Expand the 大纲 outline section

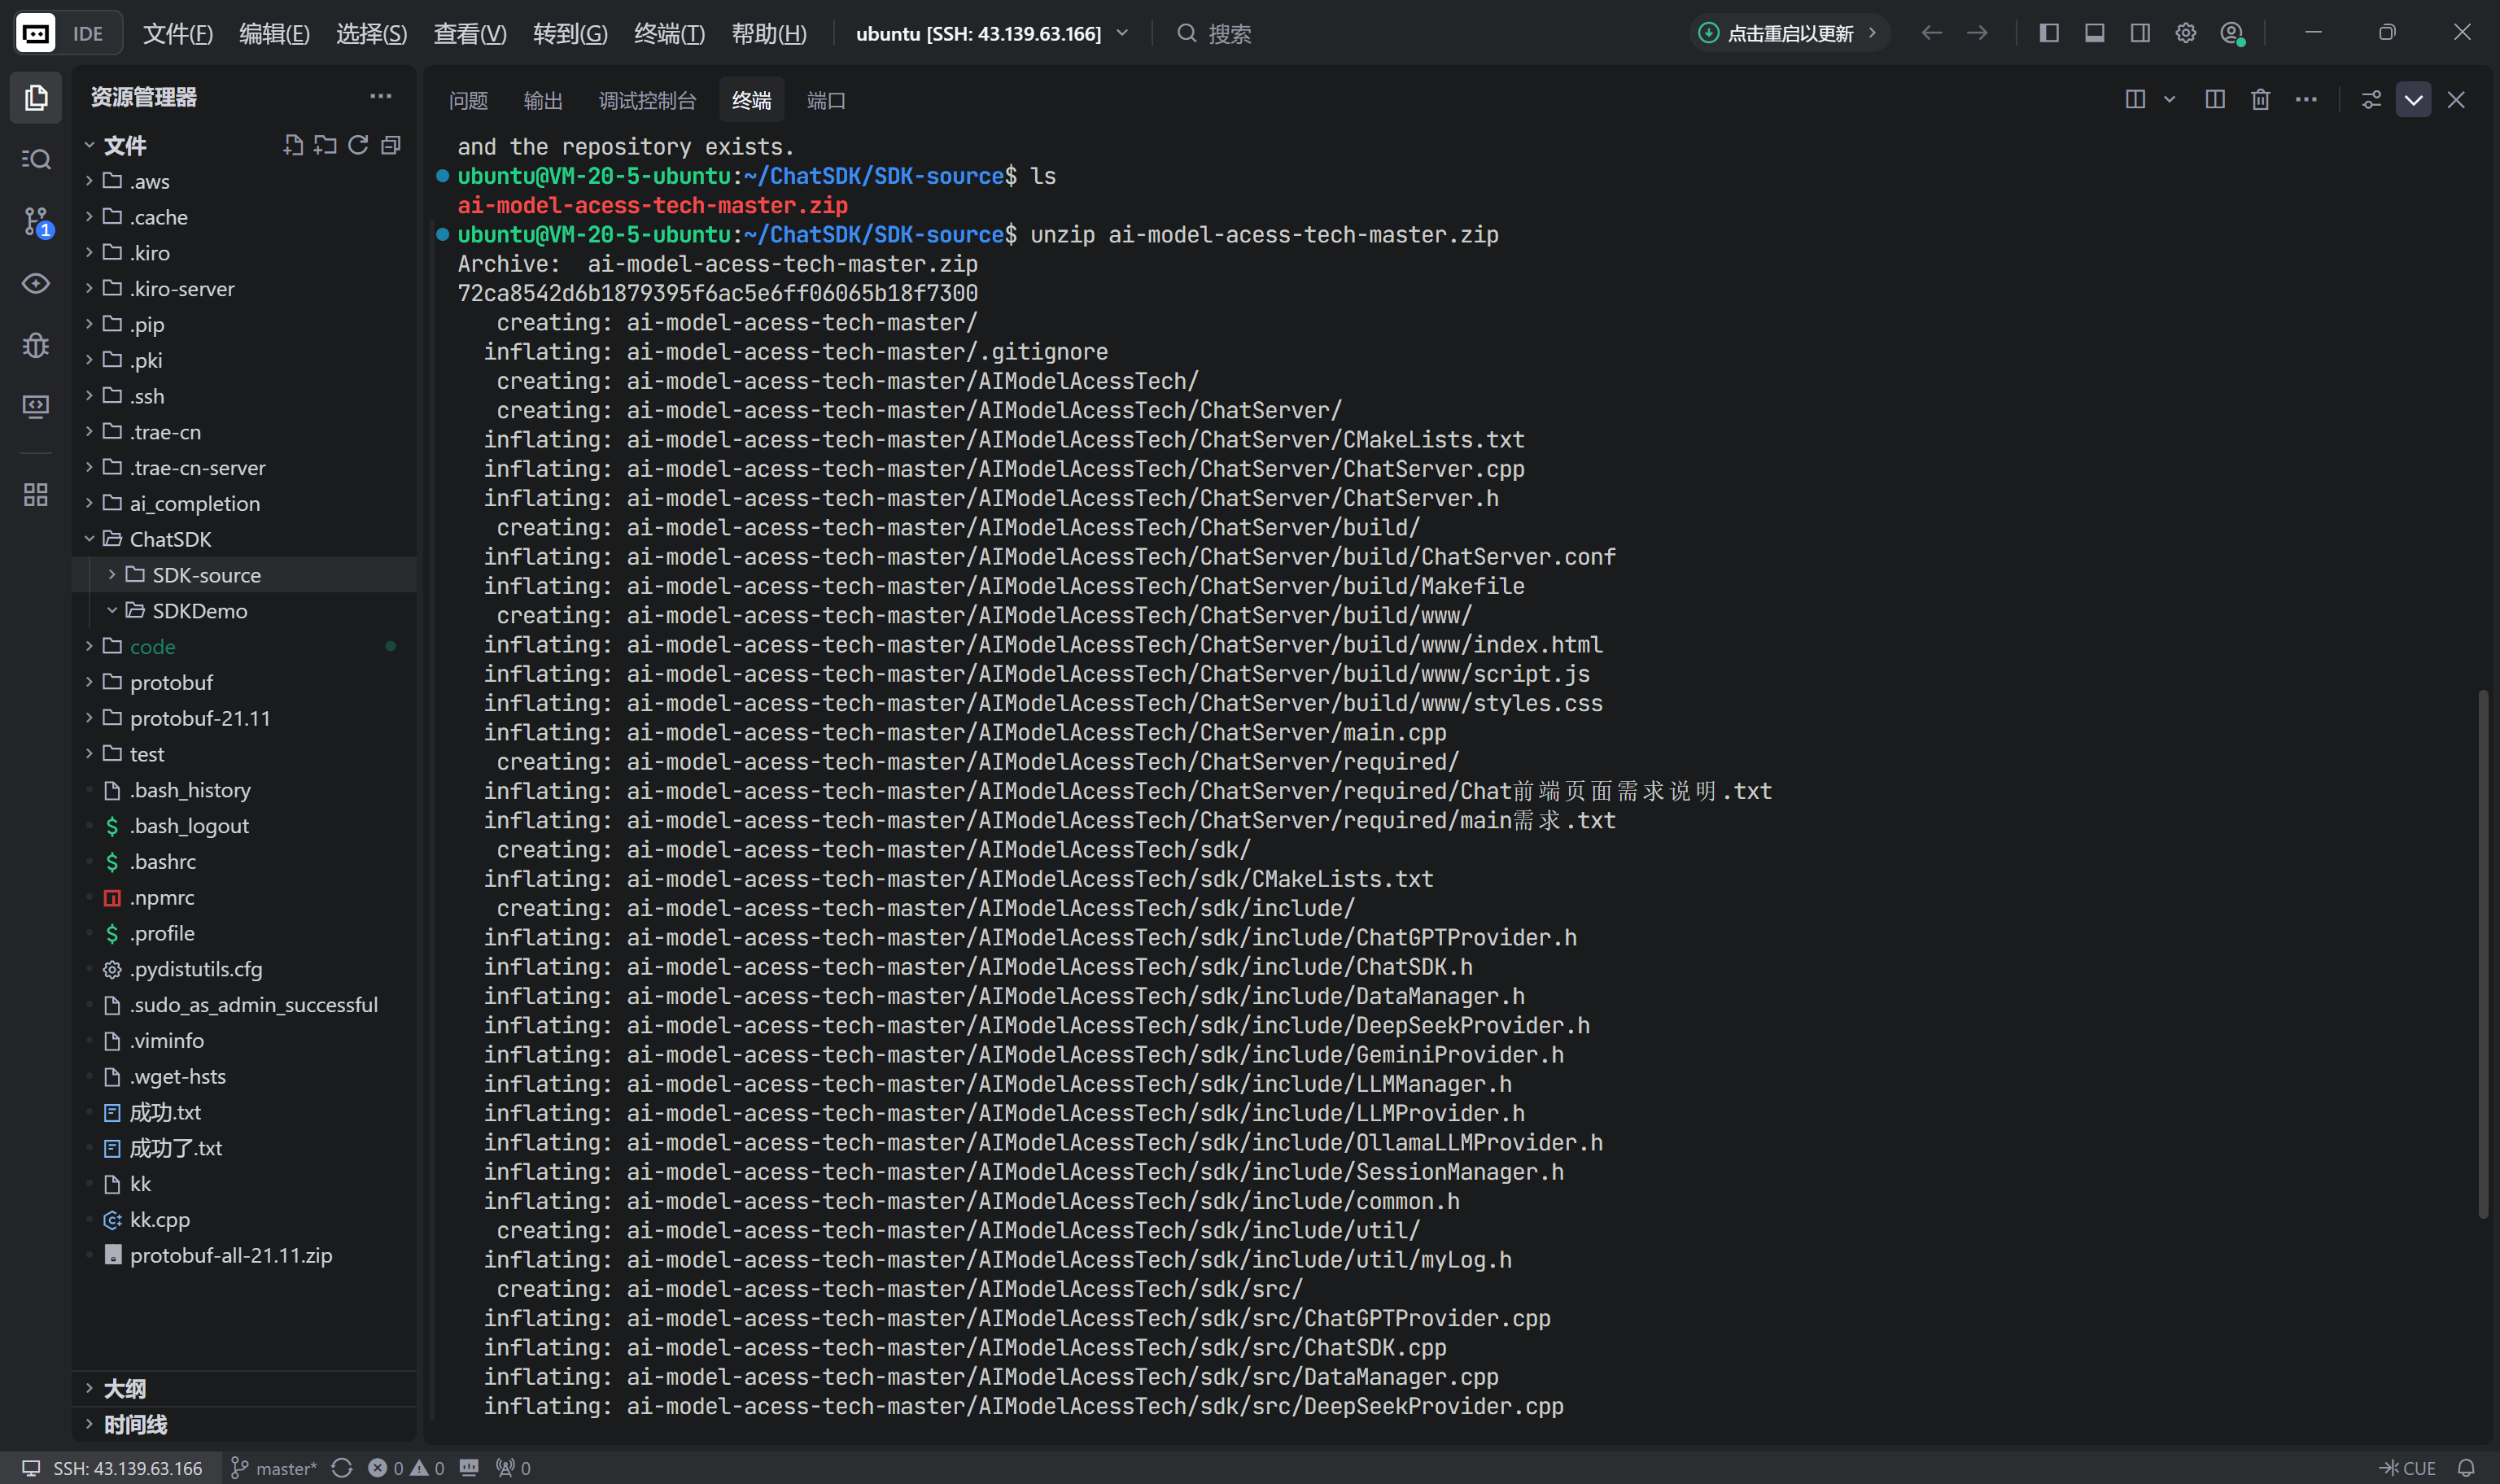coord(124,1388)
